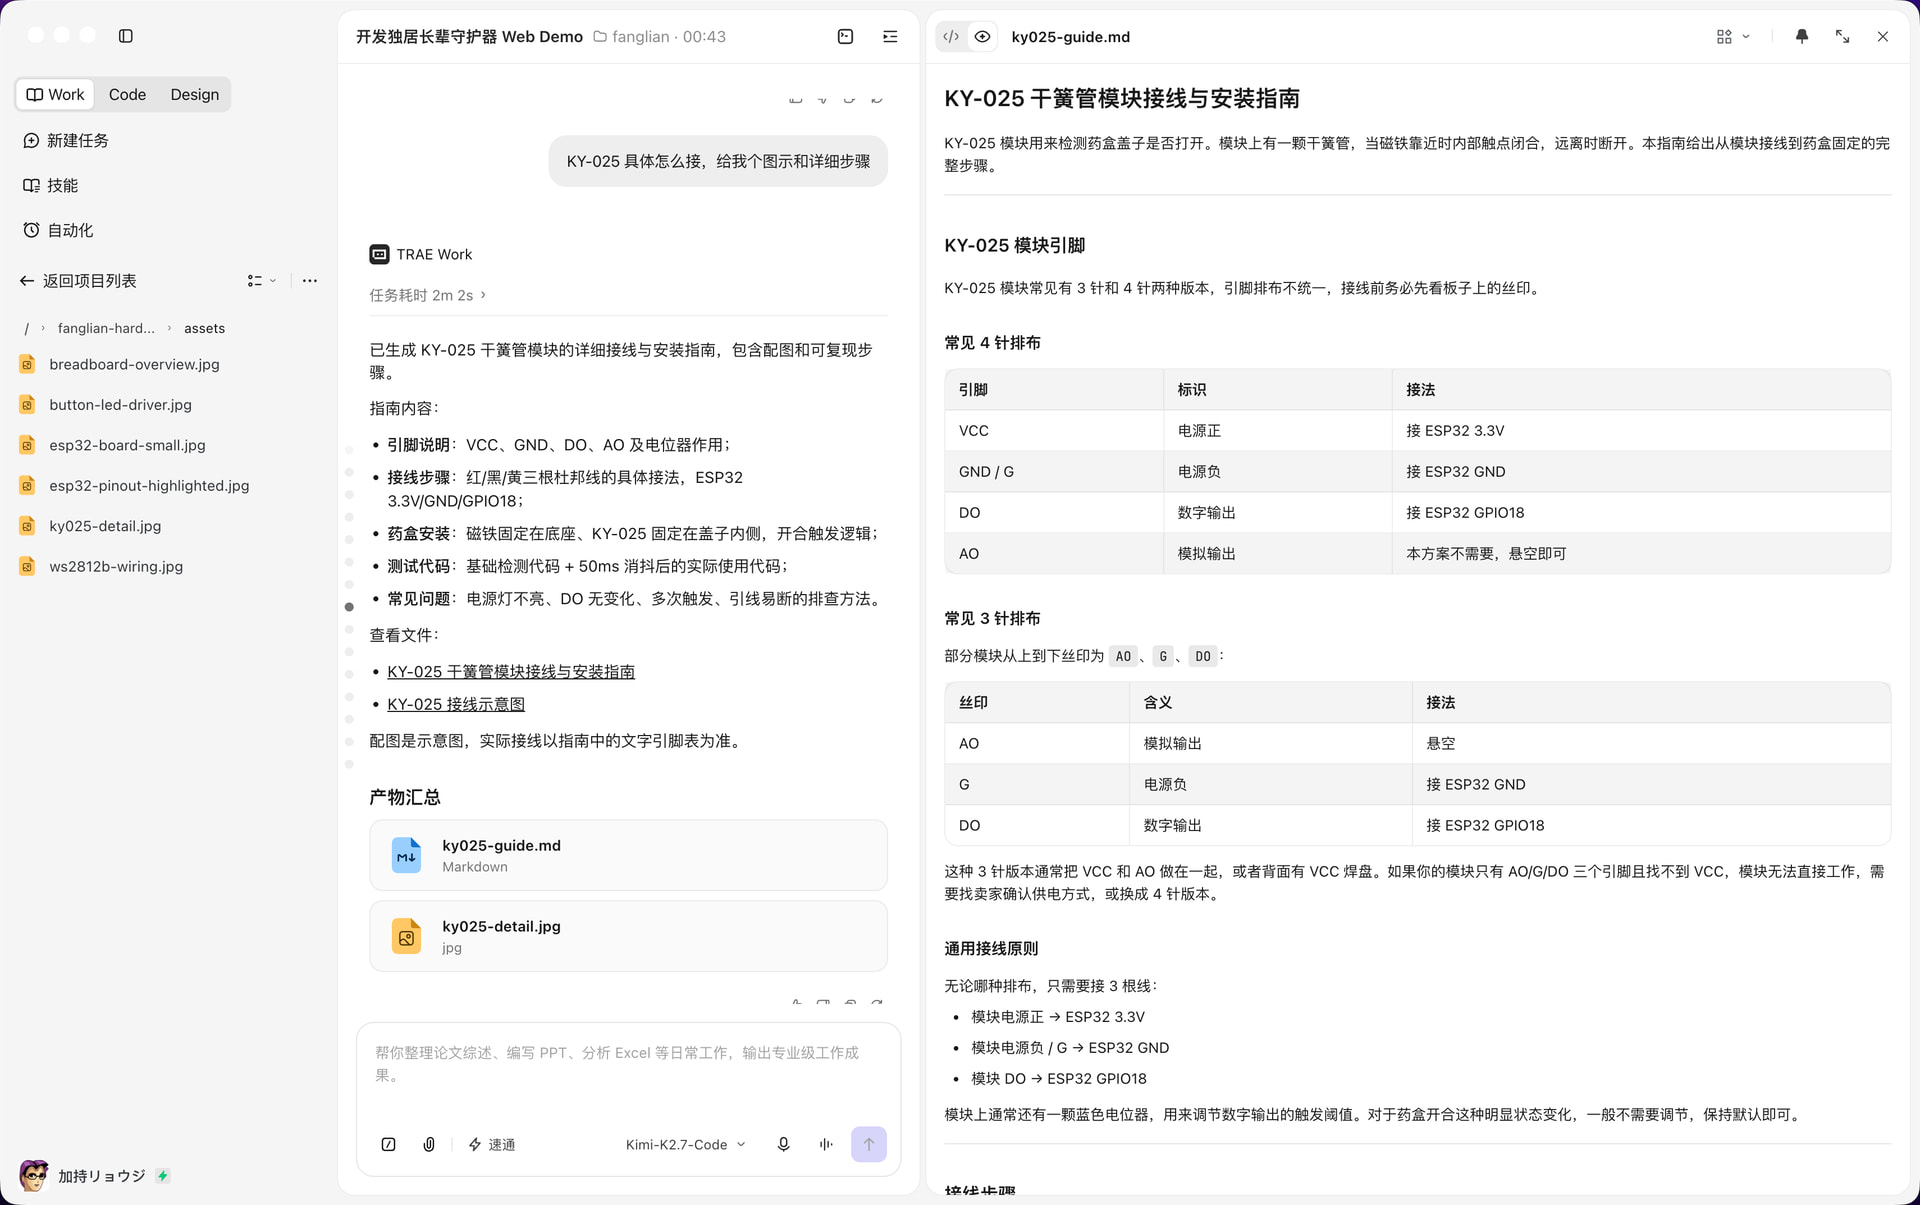Click heading 通用接线原则
The image size is (1920, 1205).
coord(991,949)
